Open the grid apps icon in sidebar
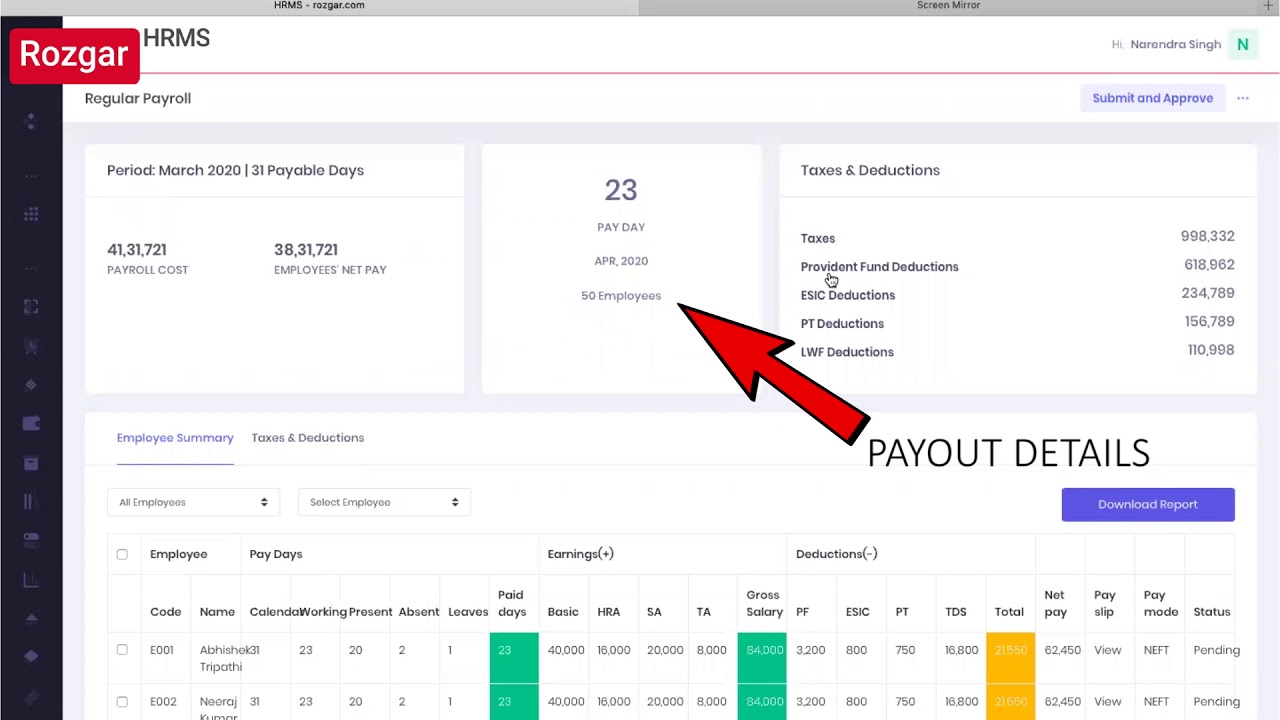1280x720 pixels. click(x=31, y=214)
